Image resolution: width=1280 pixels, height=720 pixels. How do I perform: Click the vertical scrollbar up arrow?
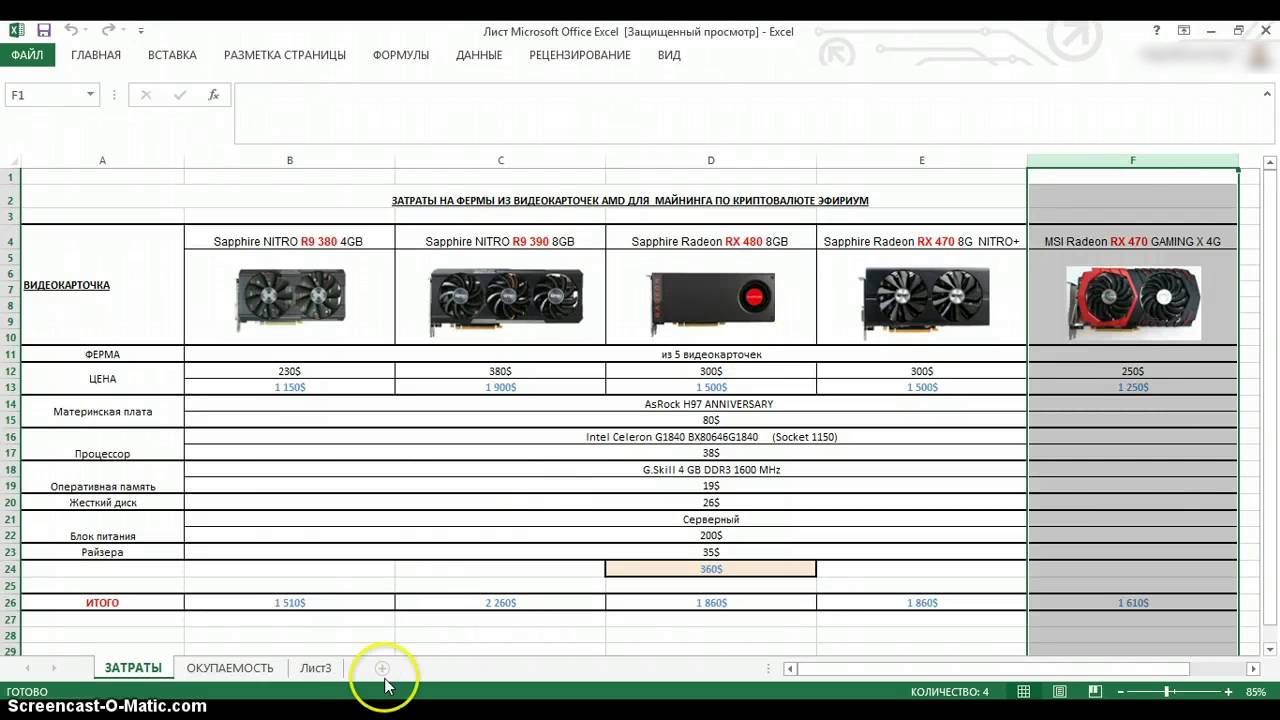(x=1270, y=161)
